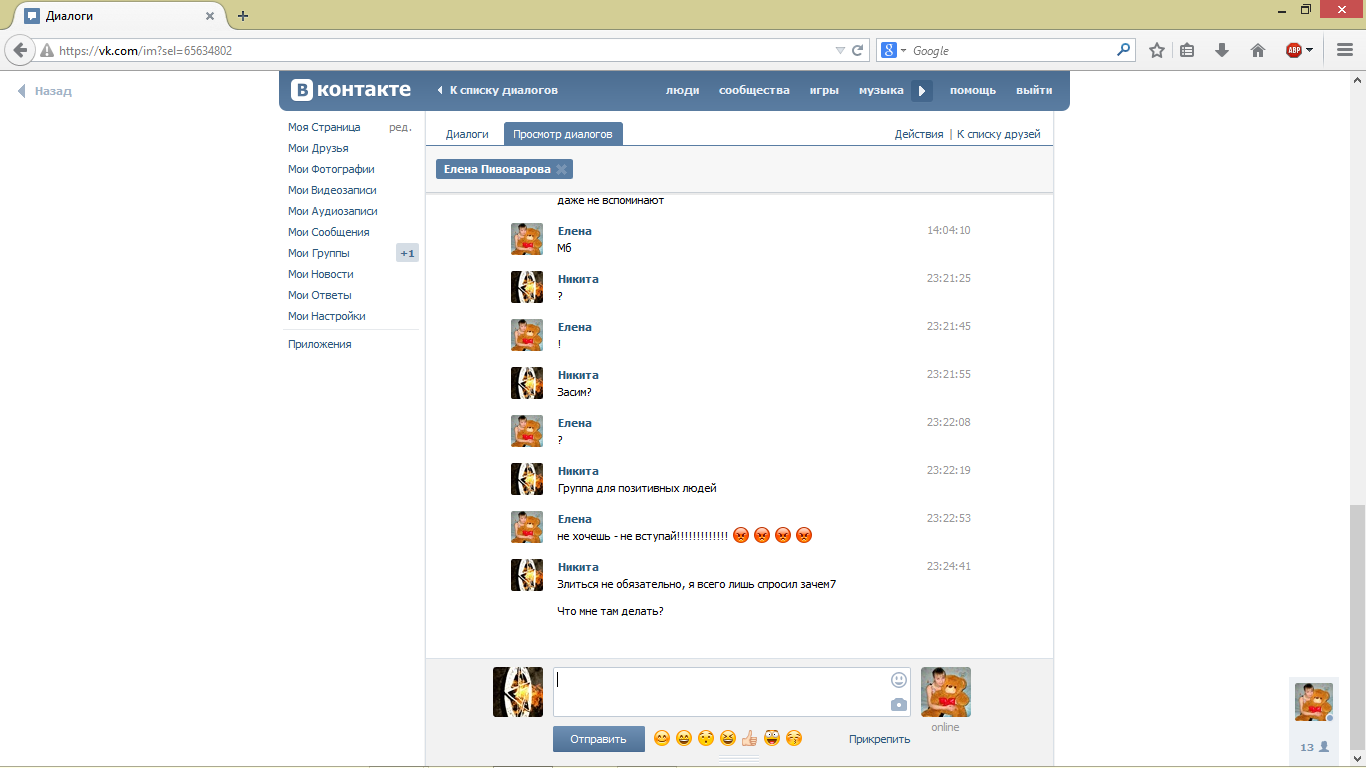Insert the thumbs-up emoji
Screen dimensions: 1366x768
coord(749,739)
